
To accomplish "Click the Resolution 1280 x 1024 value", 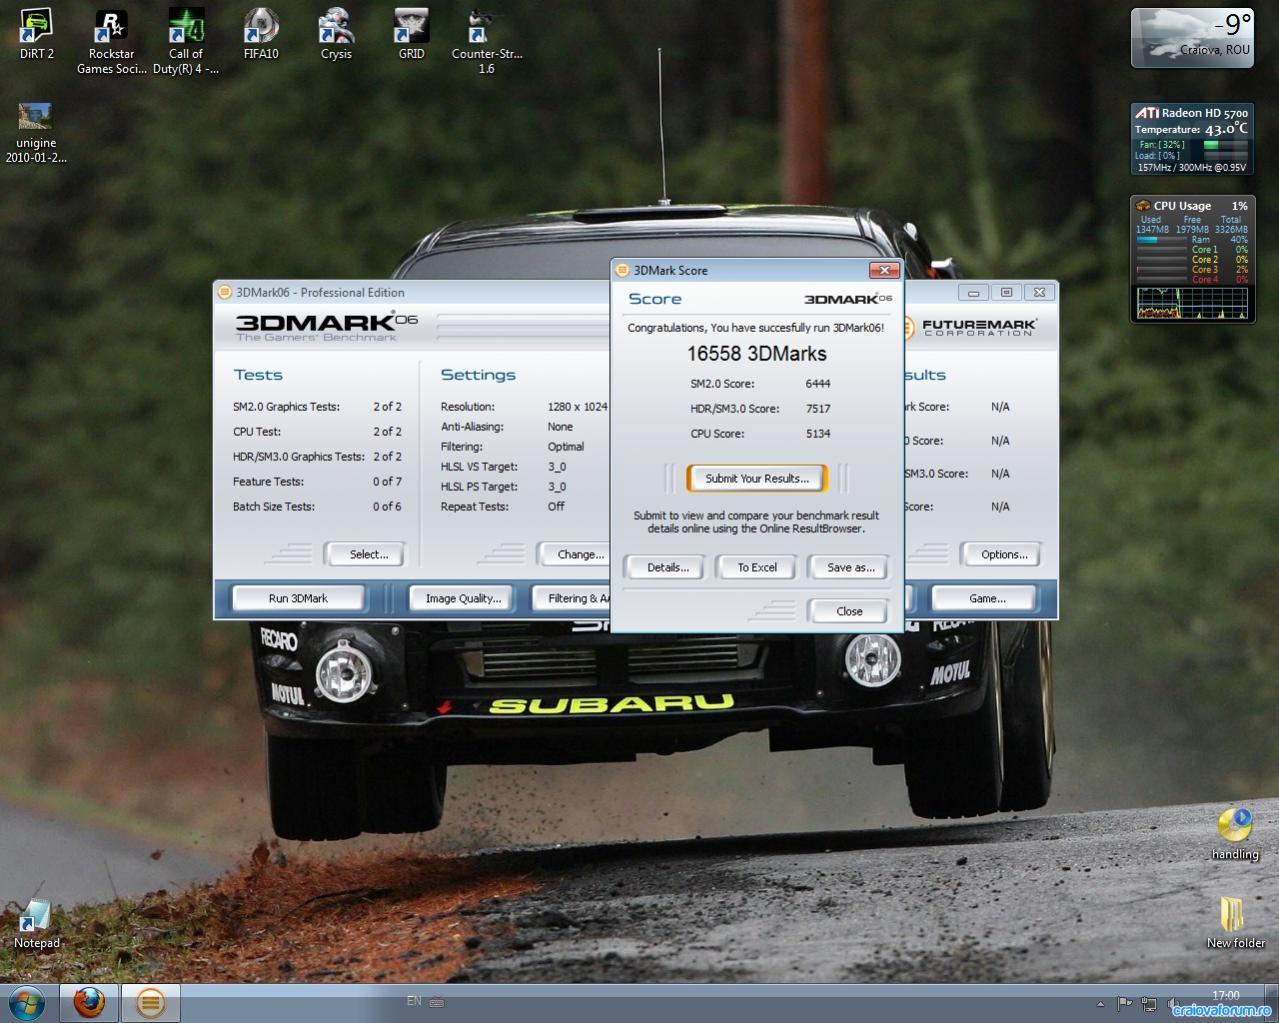I will (577, 407).
